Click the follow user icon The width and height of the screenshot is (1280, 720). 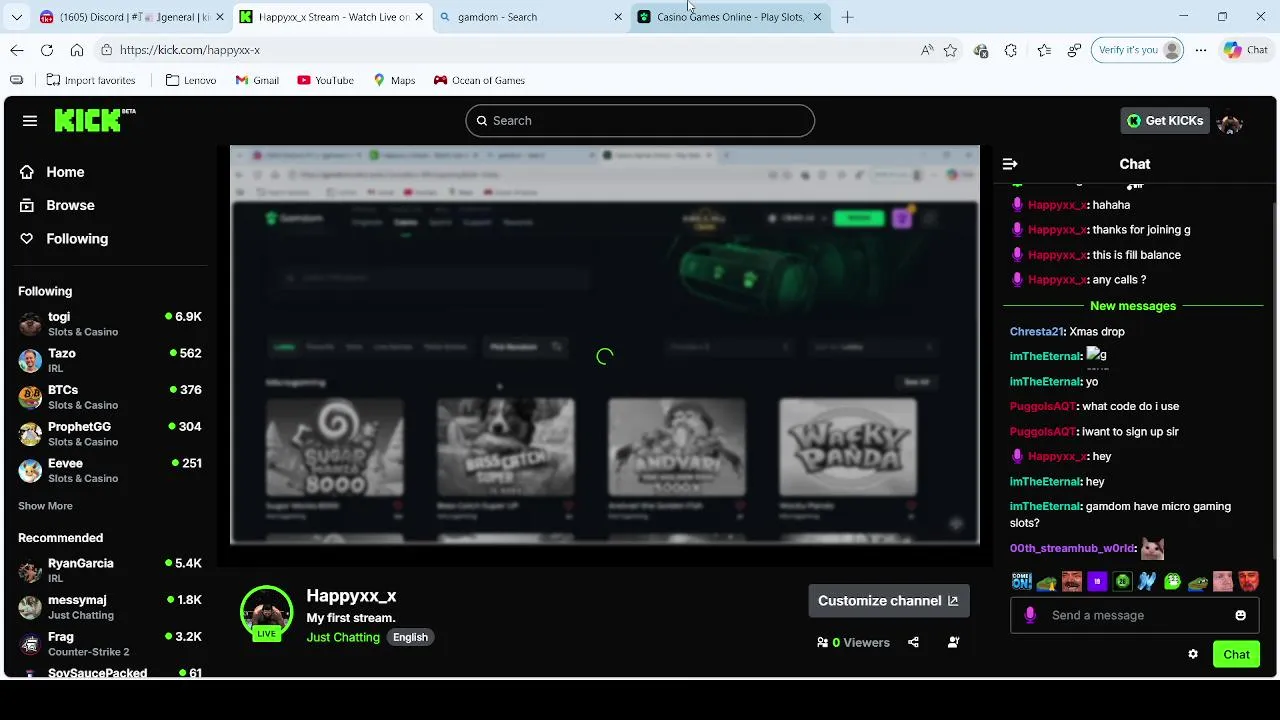(x=953, y=642)
